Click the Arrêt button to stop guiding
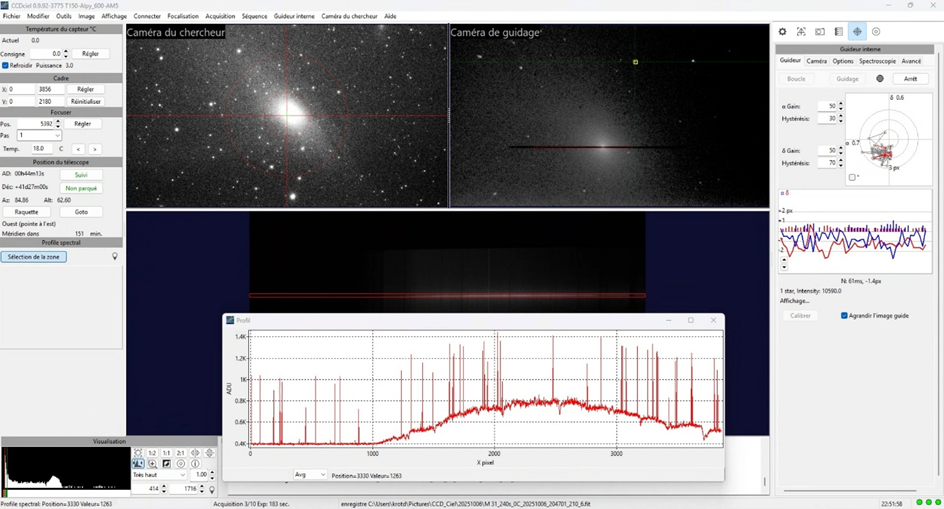The width and height of the screenshot is (944, 509). pyautogui.click(x=910, y=79)
